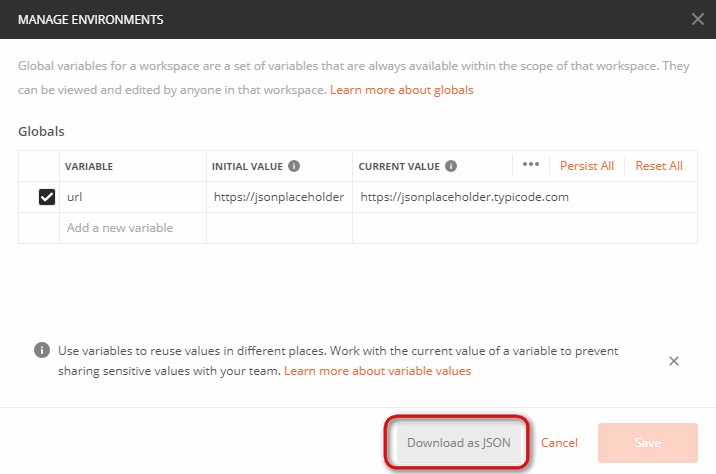Click the Add a new variable field
The image size is (716, 474).
pyautogui.click(x=120, y=228)
